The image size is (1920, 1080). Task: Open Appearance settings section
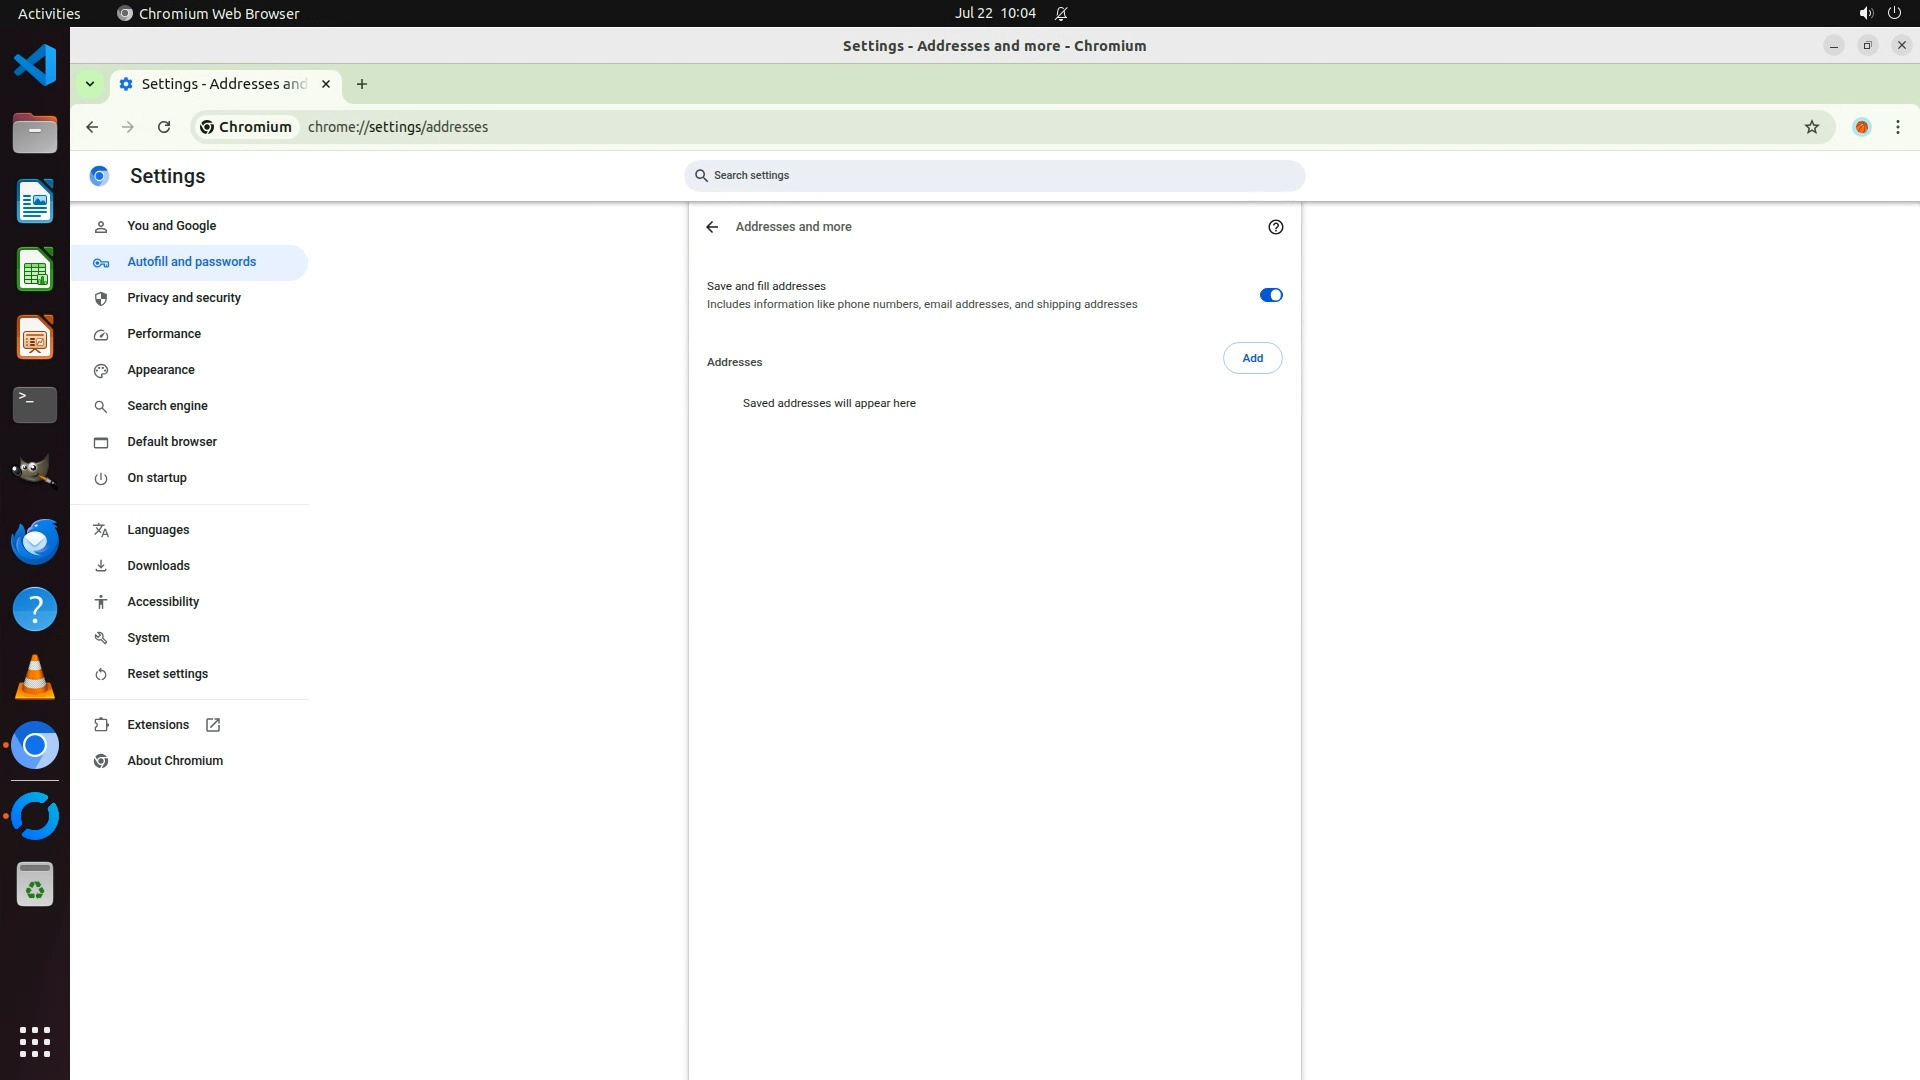coord(161,370)
